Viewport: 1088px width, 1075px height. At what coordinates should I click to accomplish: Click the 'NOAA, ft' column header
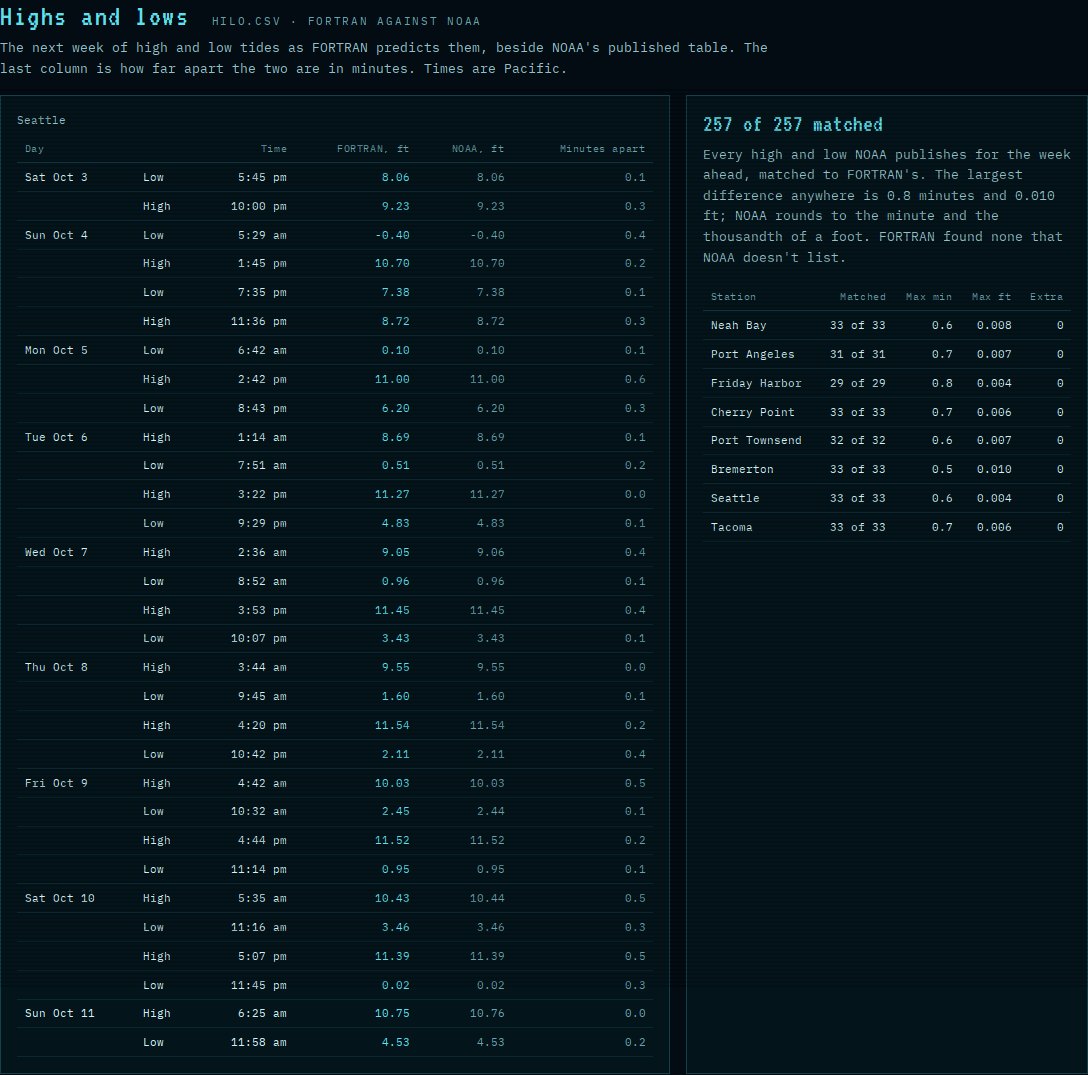click(x=477, y=149)
